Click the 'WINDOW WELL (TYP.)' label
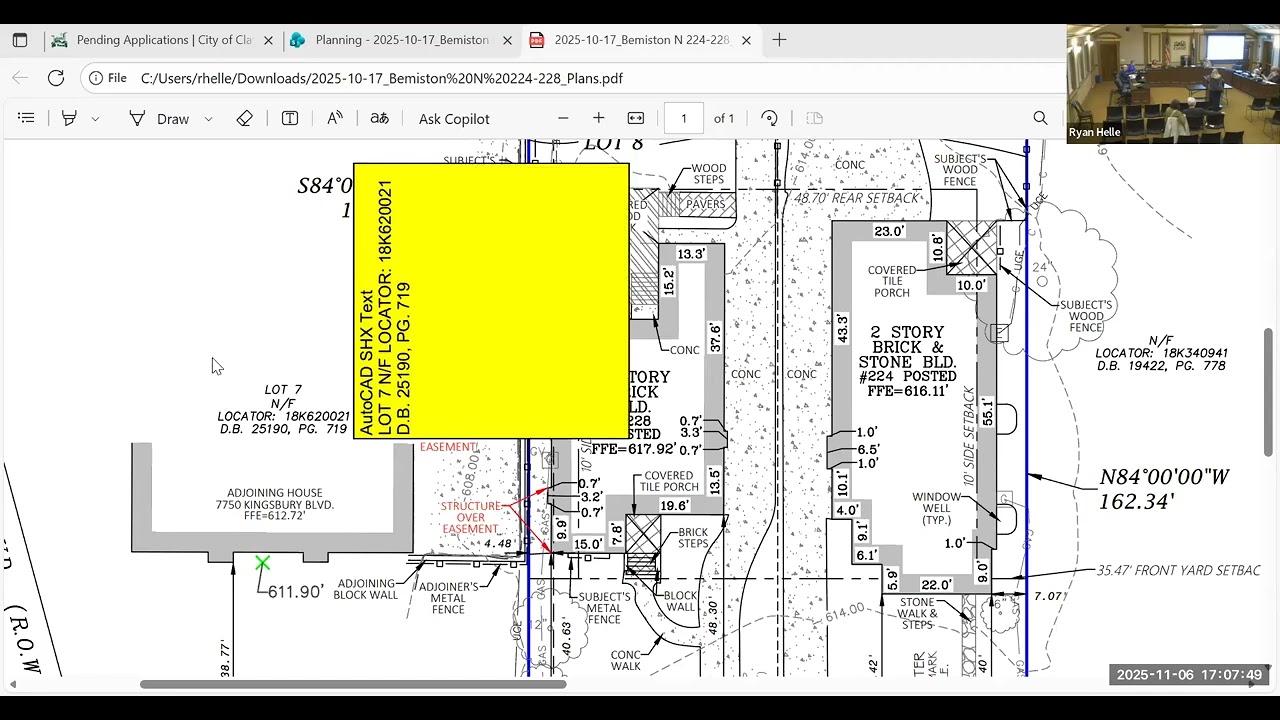The height and width of the screenshot is (720, 1280). tap(937, 508)
